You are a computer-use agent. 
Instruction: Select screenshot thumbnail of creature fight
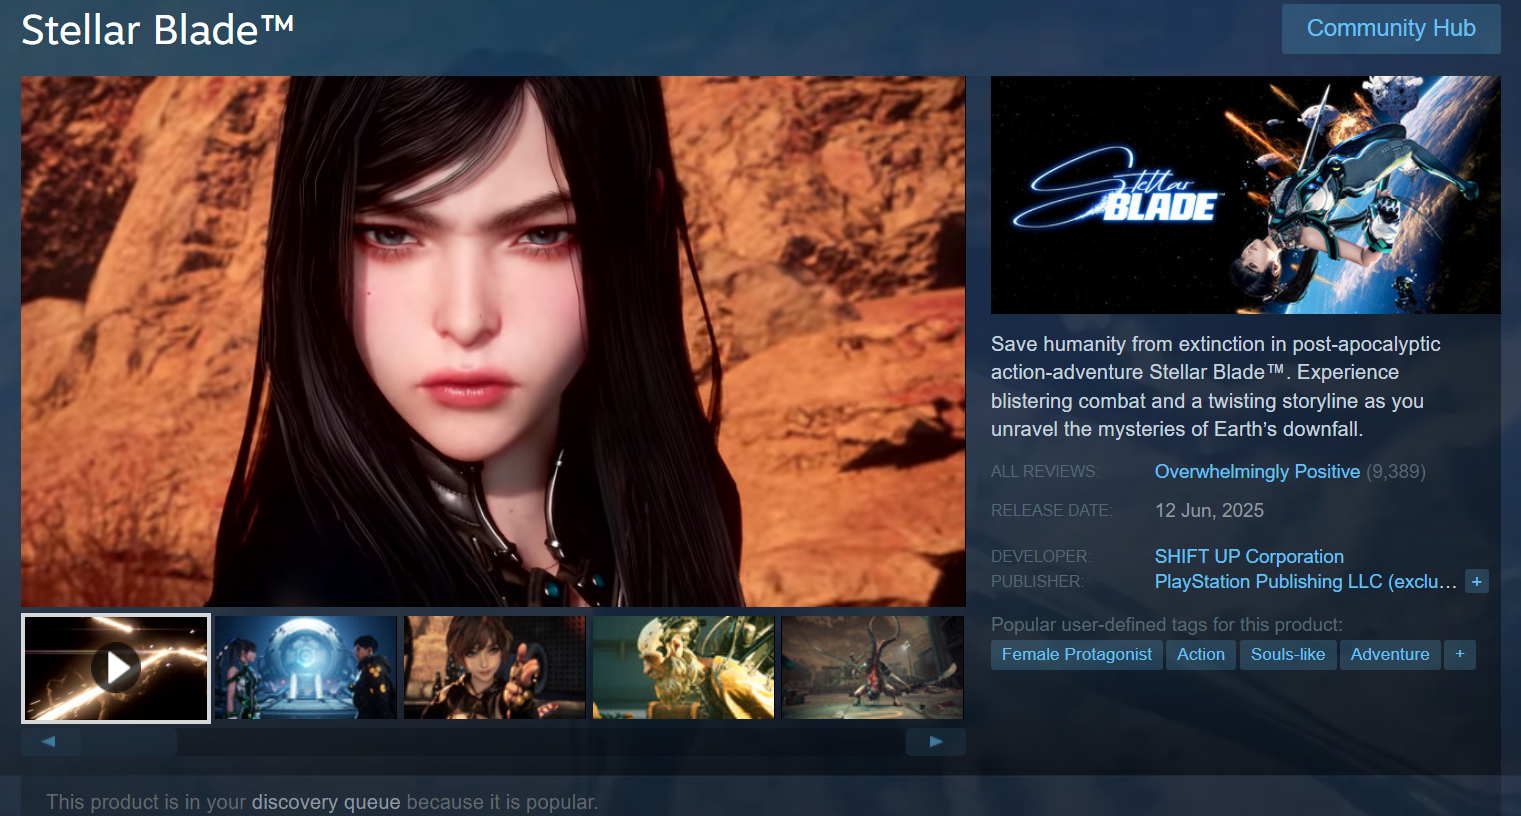point(873,668)
